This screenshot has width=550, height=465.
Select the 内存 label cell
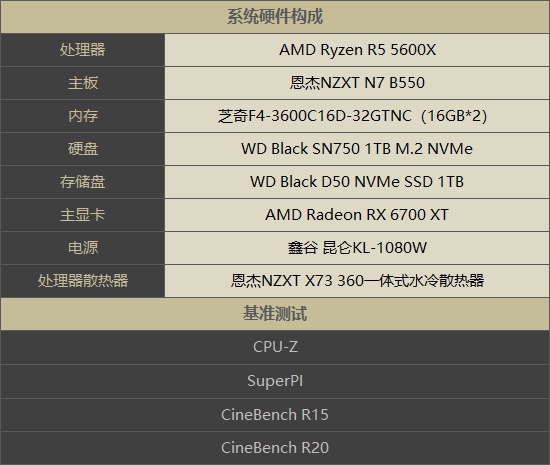(x=83, y=116)
